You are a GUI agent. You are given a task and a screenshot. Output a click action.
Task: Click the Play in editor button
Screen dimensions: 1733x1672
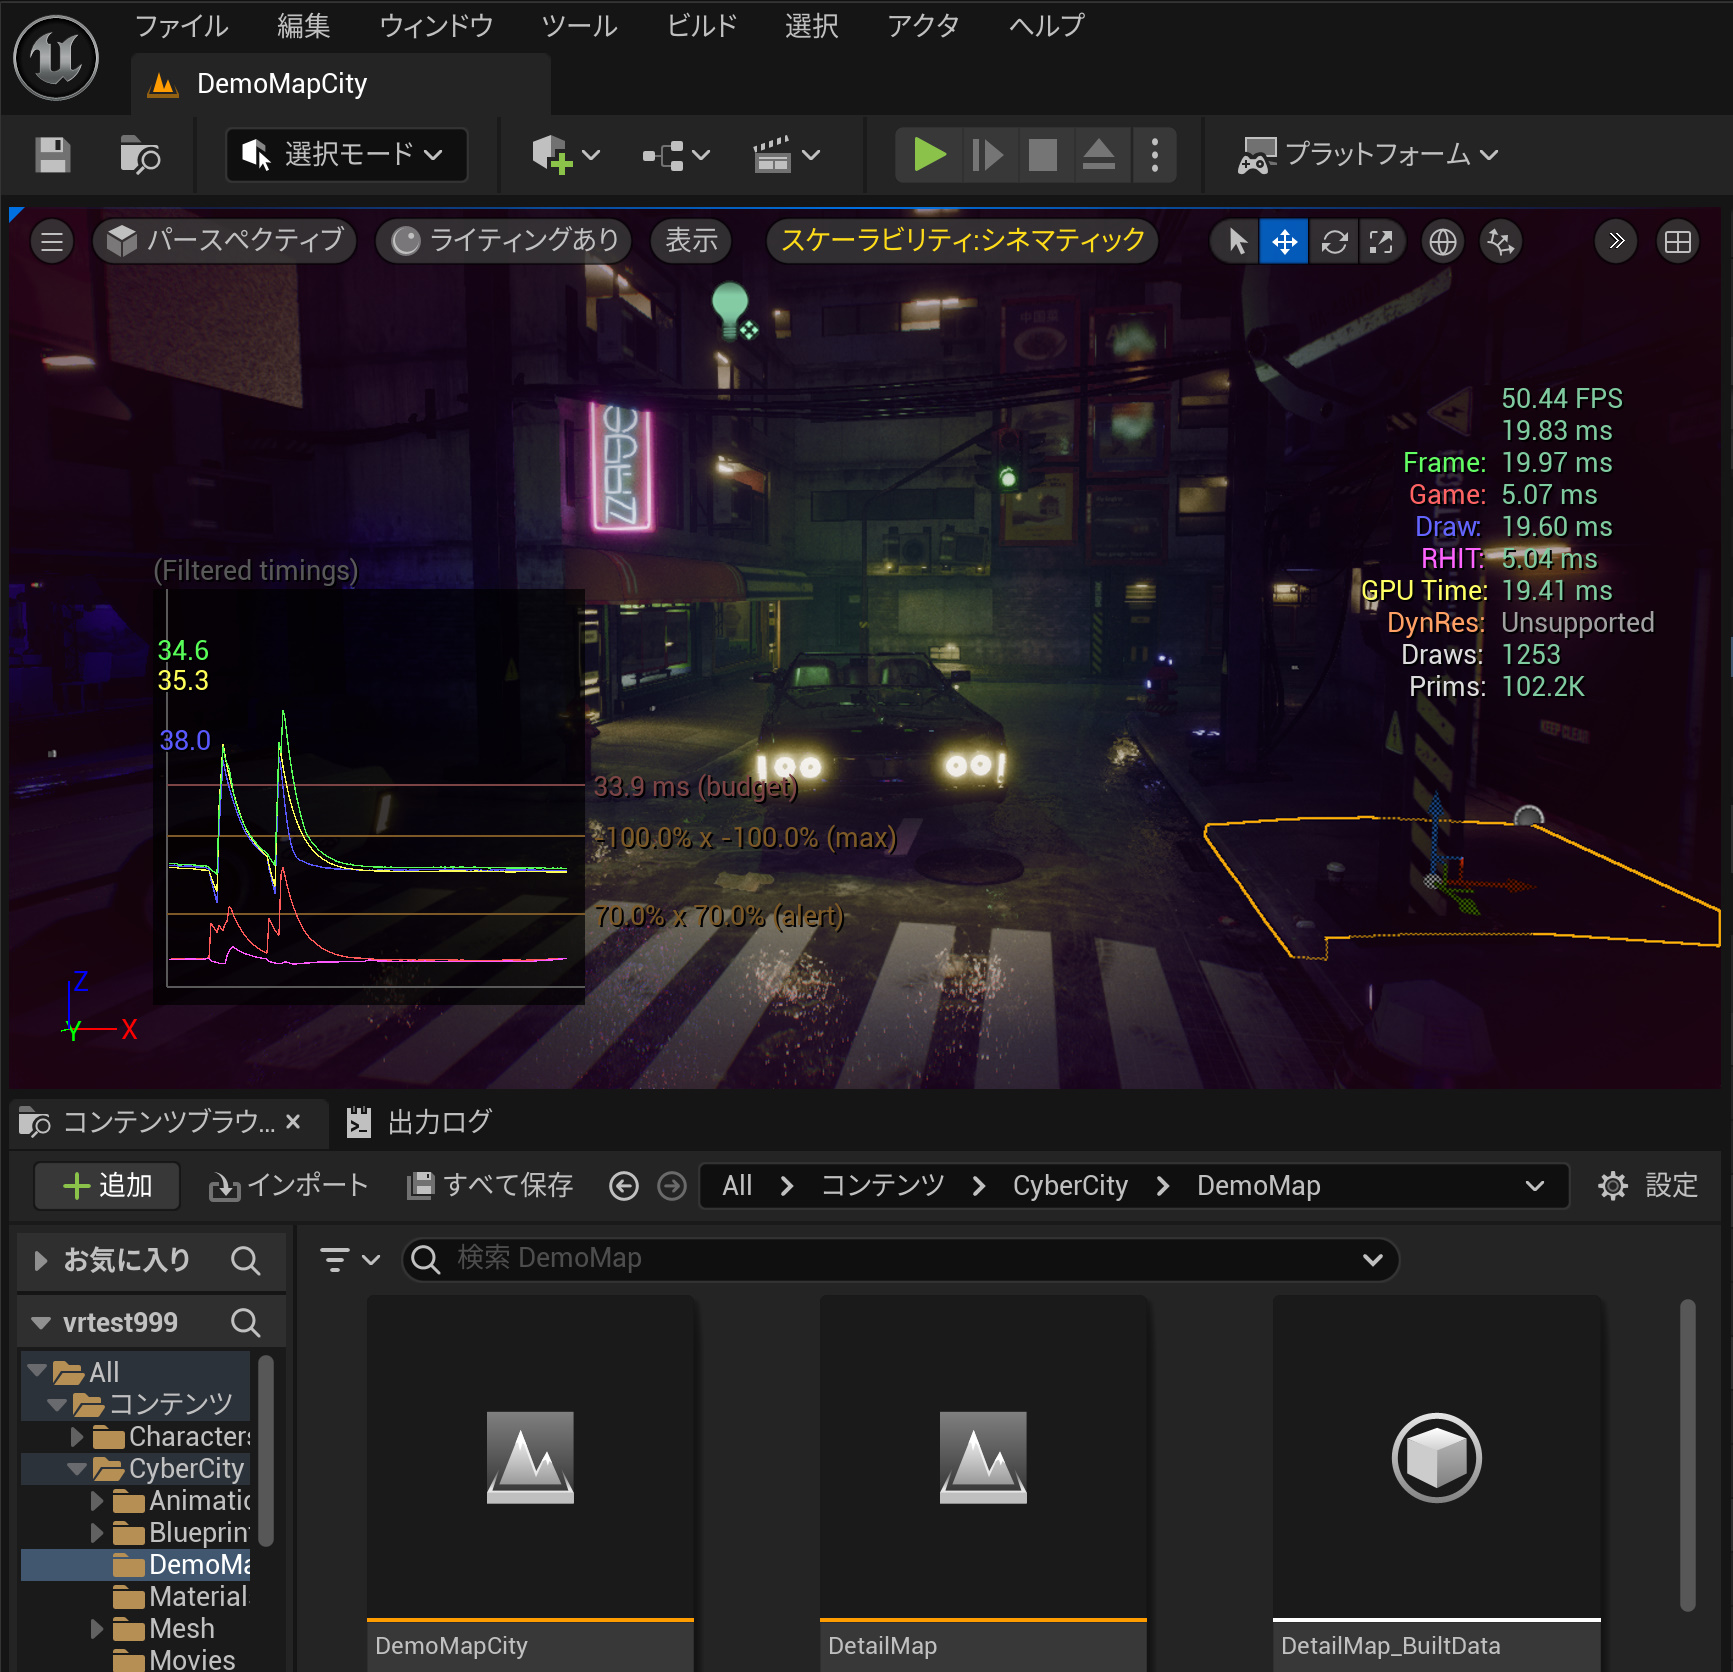[929, 155]
